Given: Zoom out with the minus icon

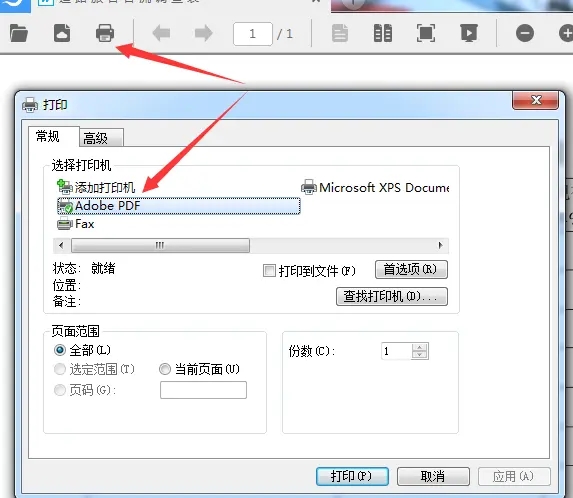Looking at the screenshot, I should click(x=525, y=33).
